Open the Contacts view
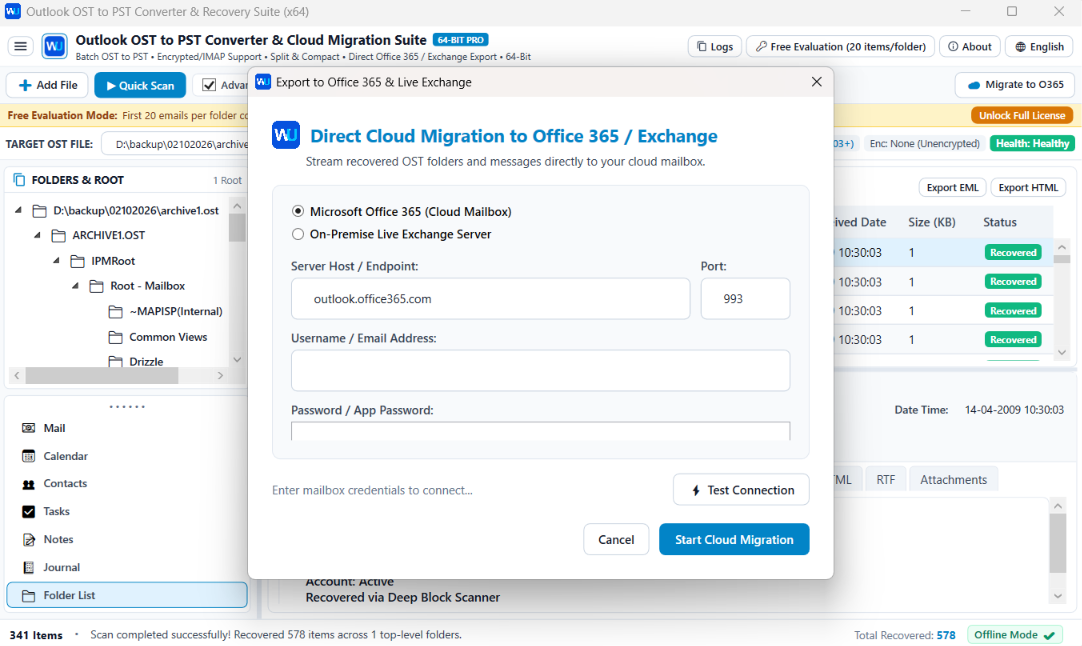This screenshot has width=1082, height=646. point(65,483)
